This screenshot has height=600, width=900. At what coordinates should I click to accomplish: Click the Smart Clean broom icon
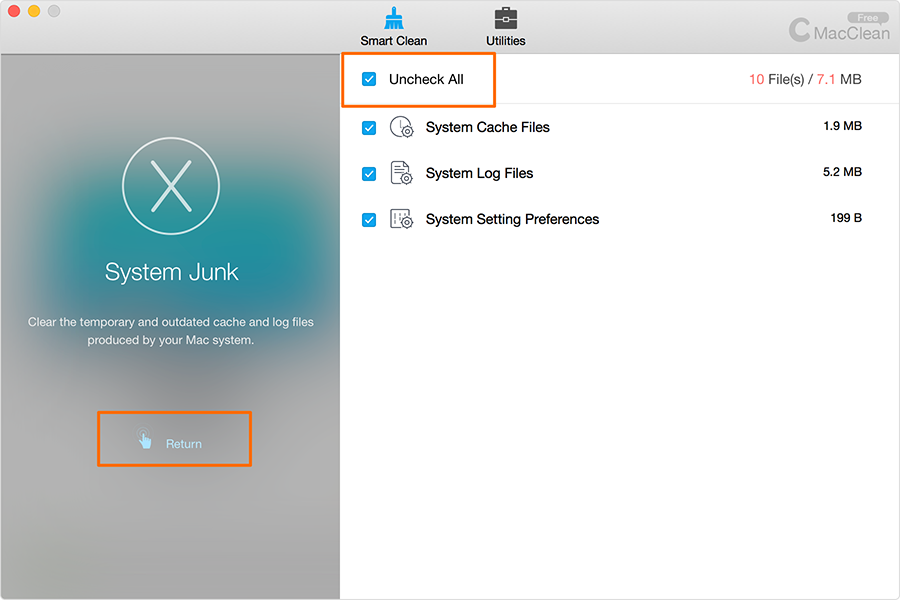click(393, 19)
